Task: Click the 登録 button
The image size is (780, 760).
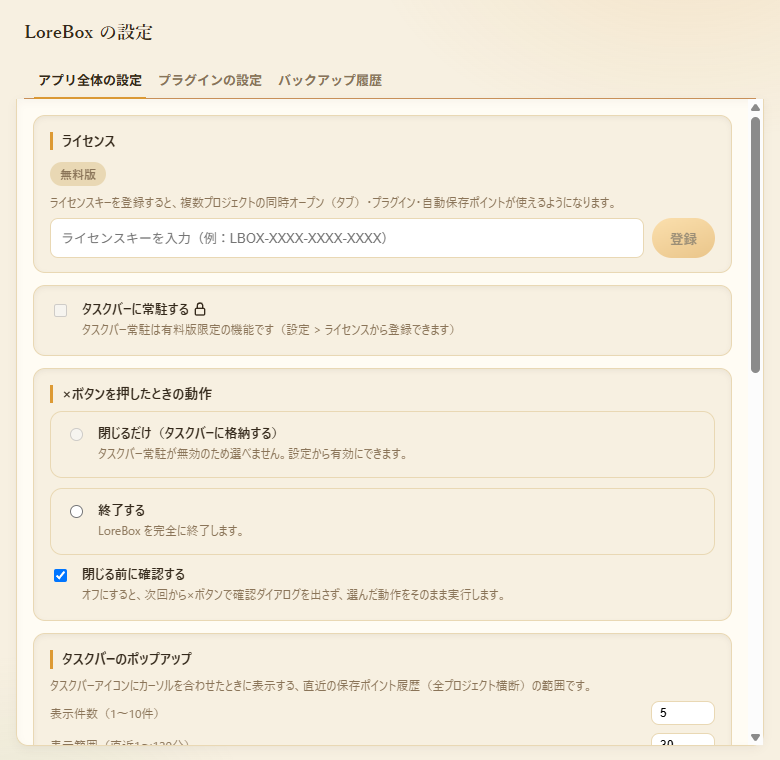Action: pyautogui.click(x=683, y=238)
